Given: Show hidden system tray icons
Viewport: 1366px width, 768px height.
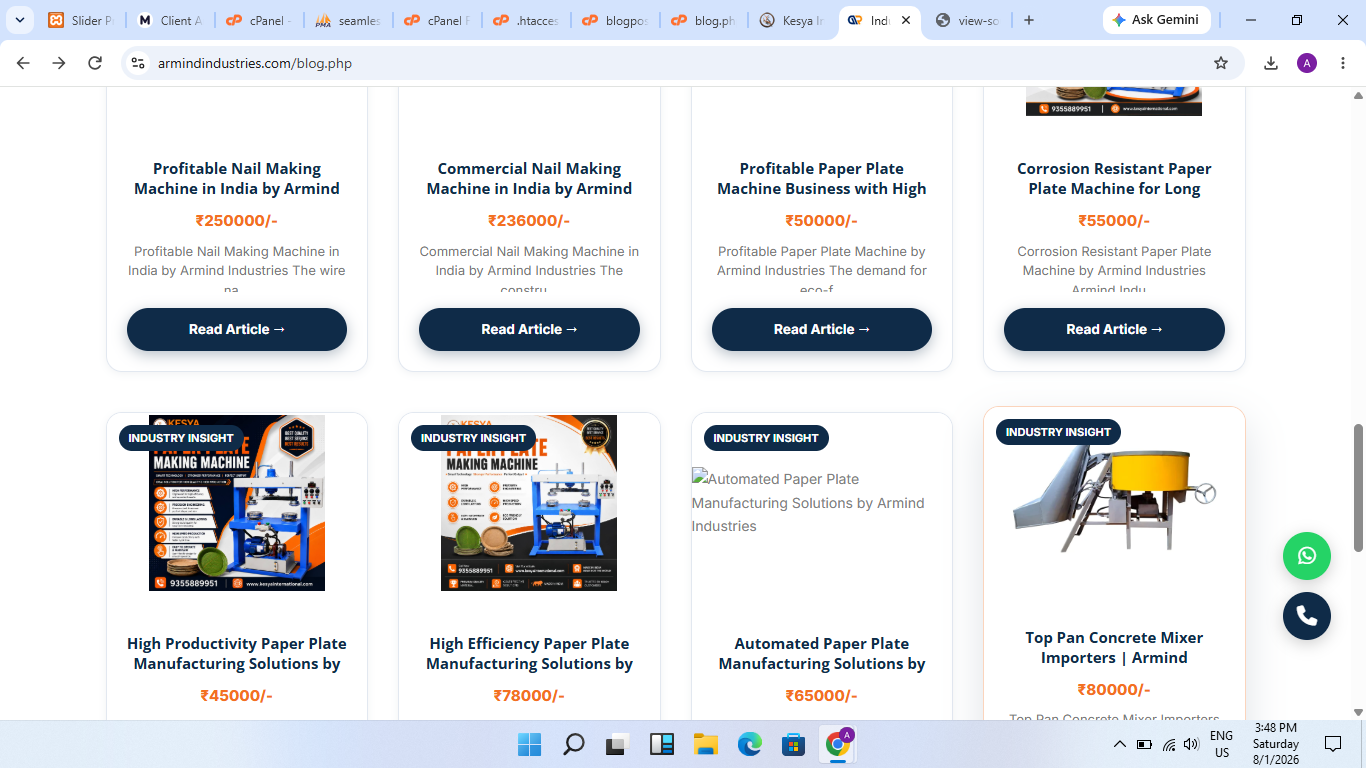Looking at the screenshot, I should point(1120,744).
